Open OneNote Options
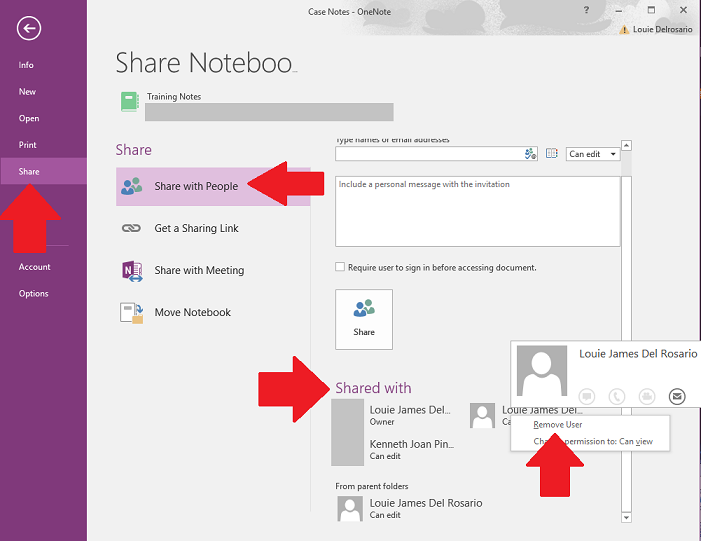701x541 pixels. [x=34, y=294]
